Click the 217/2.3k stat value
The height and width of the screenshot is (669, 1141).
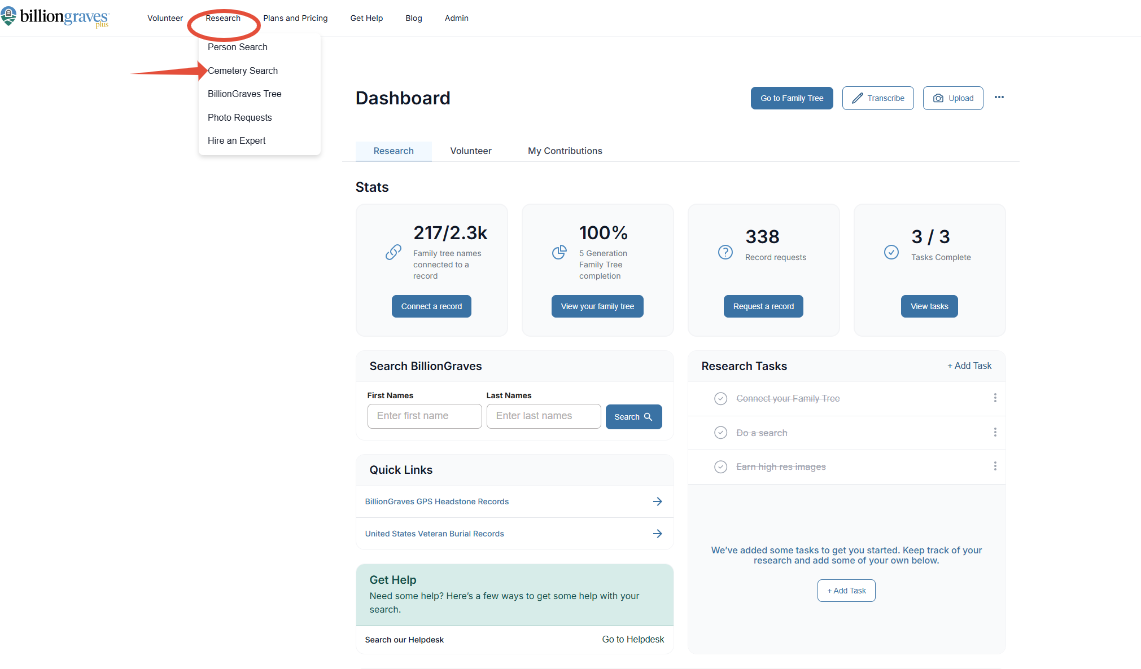point(450,233)
